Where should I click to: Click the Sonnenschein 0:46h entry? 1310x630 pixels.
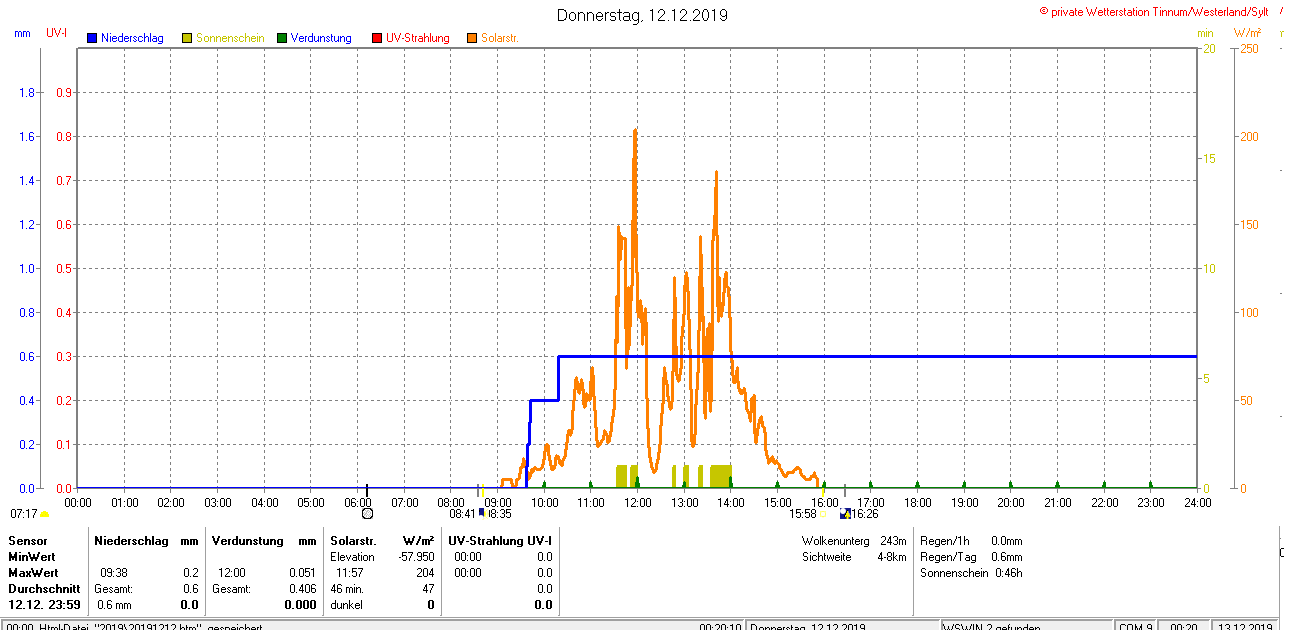tap(971, 573)
